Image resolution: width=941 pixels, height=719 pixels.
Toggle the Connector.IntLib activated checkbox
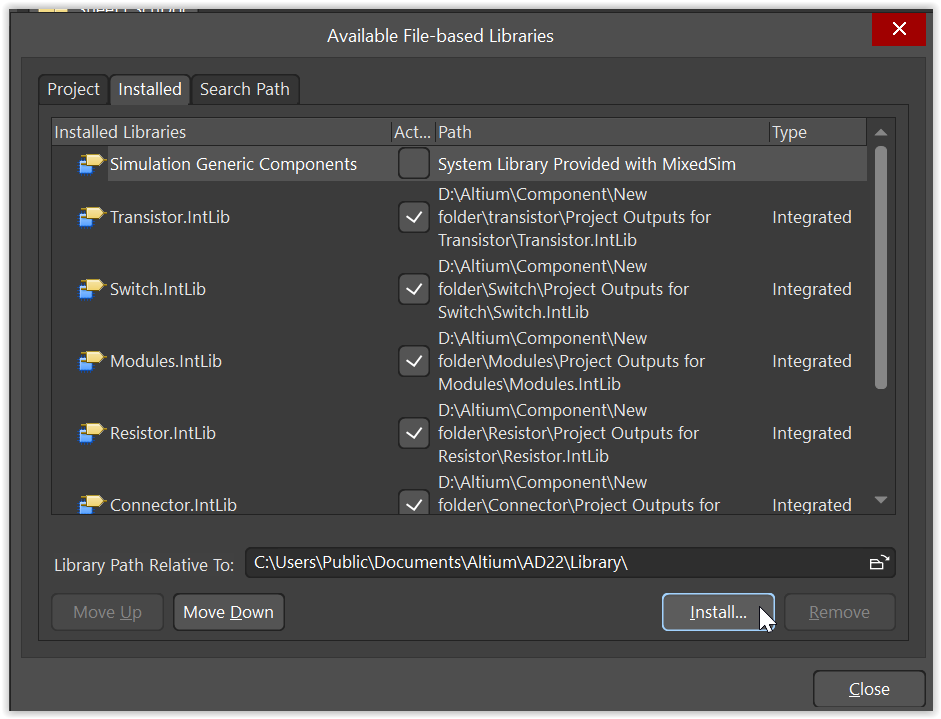coord(413,502)
